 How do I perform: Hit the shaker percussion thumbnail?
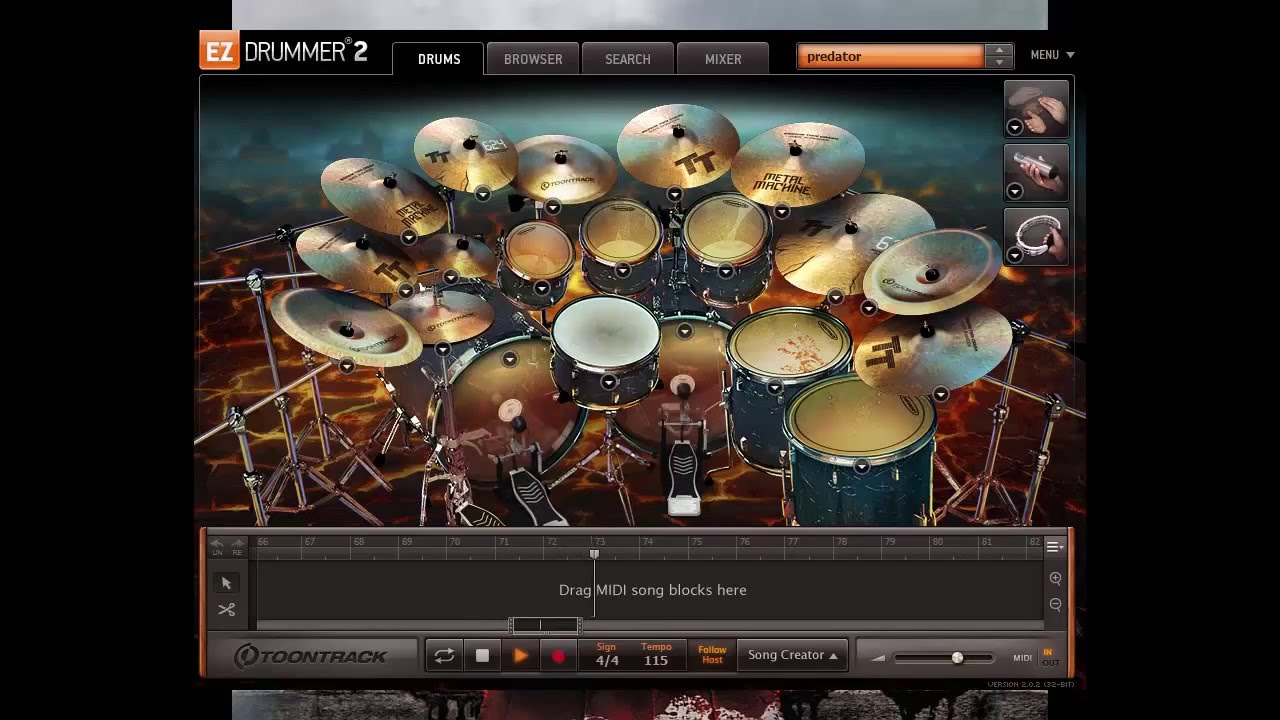pos(1036,172)
